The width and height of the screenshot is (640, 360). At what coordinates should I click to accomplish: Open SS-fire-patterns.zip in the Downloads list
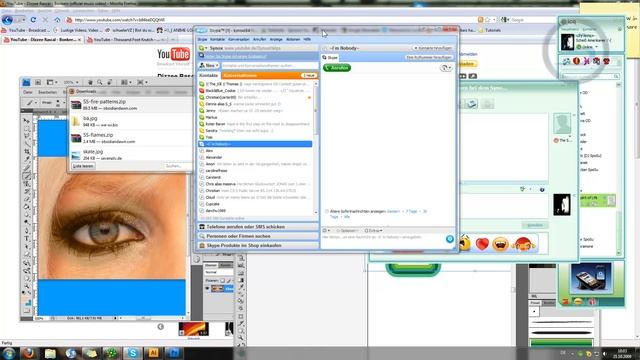[130, 104]
